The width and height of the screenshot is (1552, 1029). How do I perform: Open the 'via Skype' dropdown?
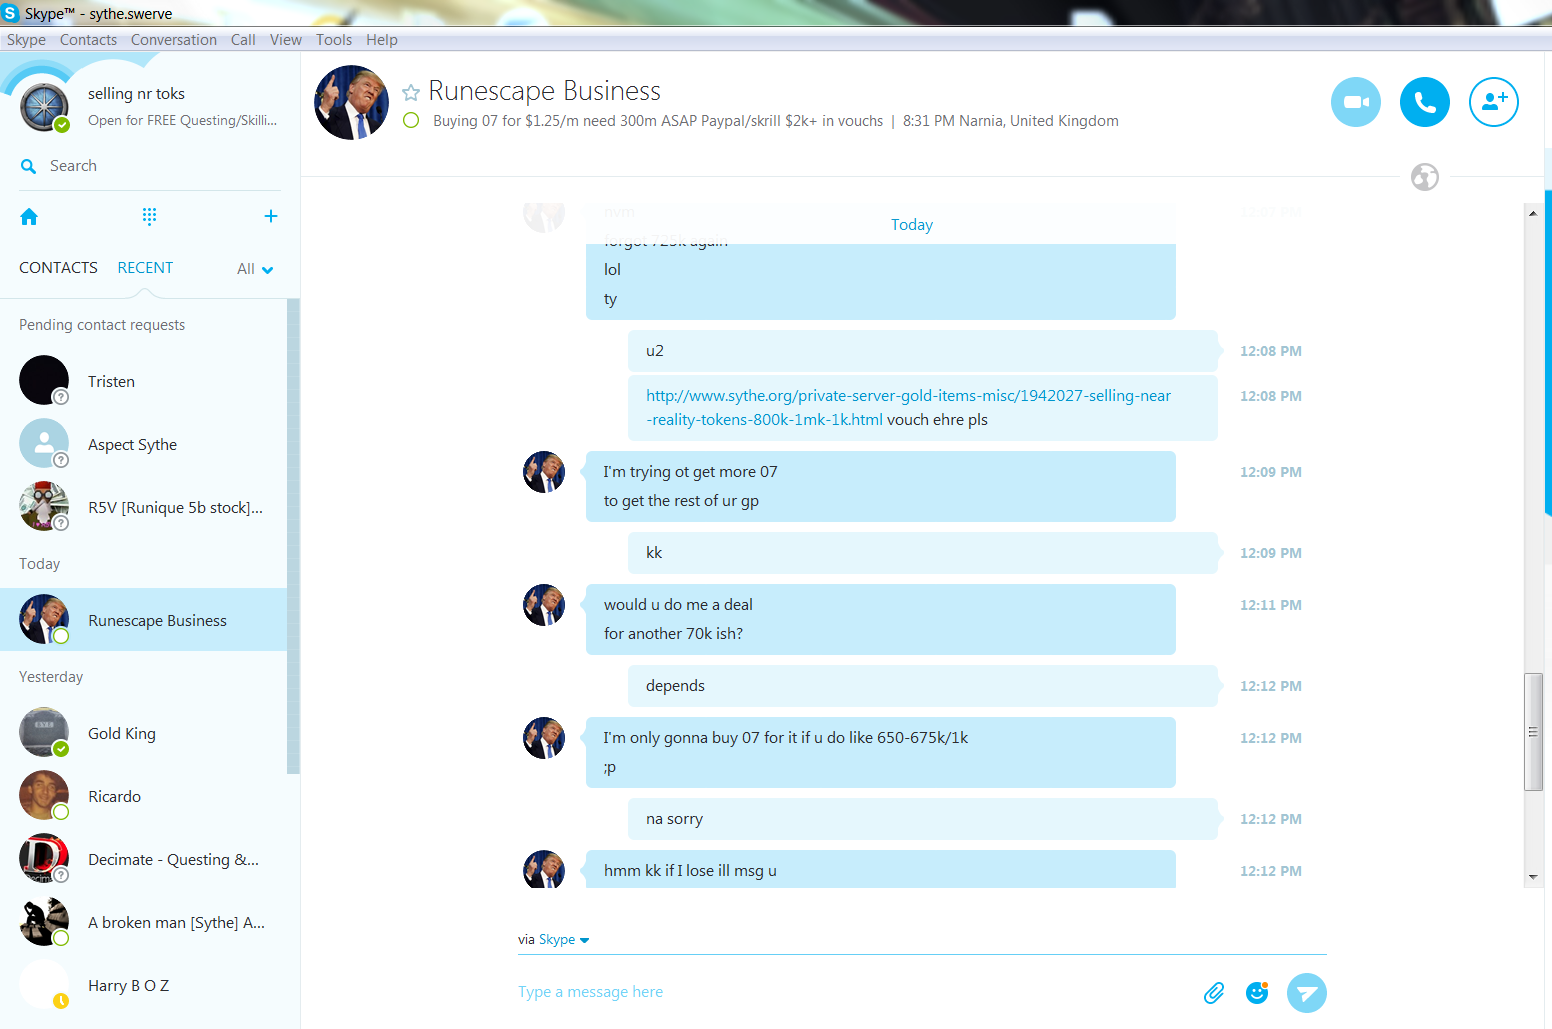pos(554,940)
